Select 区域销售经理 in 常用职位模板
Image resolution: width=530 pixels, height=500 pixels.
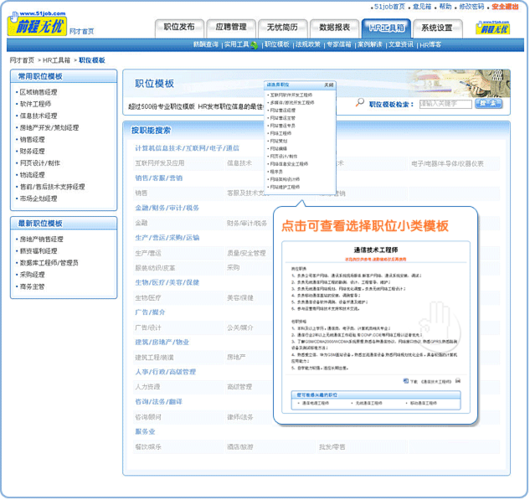38,92
